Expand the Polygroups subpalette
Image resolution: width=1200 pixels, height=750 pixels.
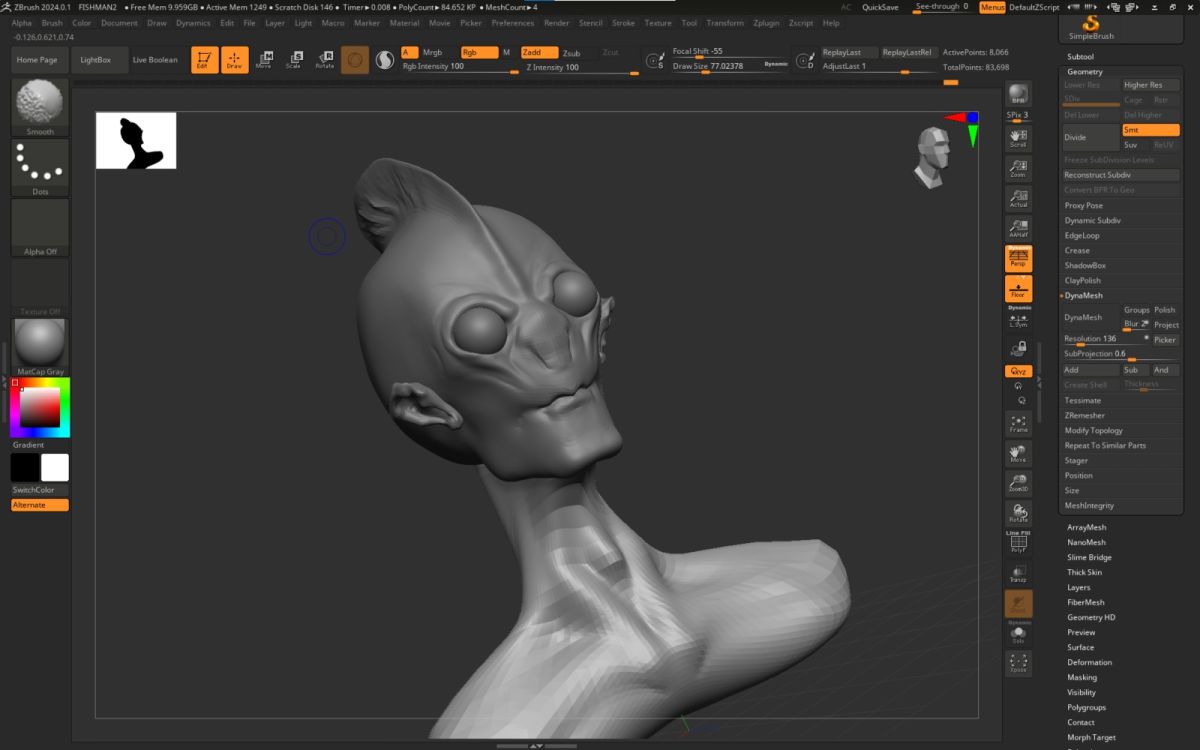[1086, 707]
